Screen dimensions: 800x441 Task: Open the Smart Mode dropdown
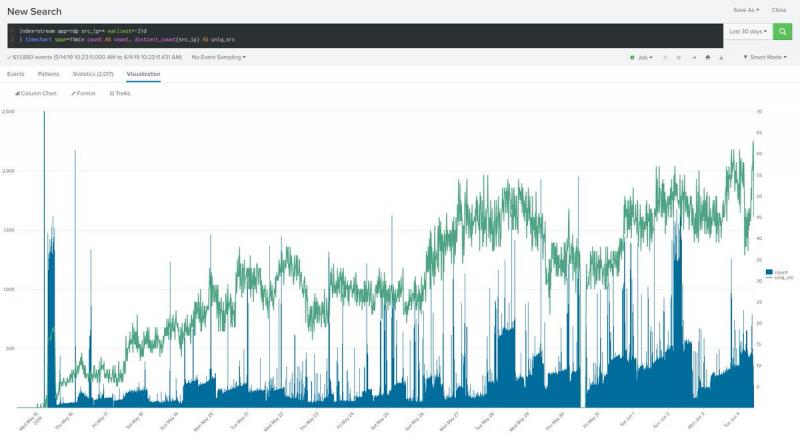pos(766,57)
